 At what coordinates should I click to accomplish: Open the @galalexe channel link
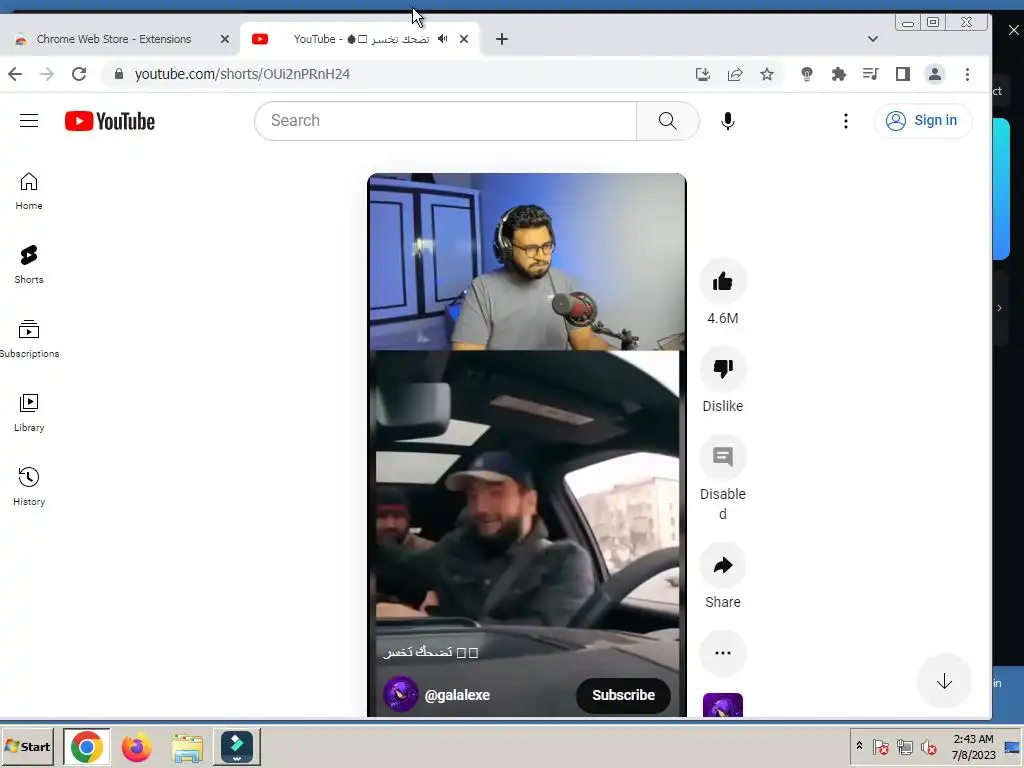(x=457, y=695)
